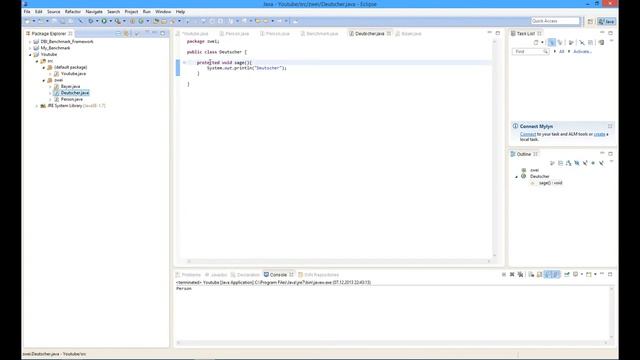640x360 pixels.
Task: Toggle Focus on Workweek in Task List
Action: tap(571, 42)
